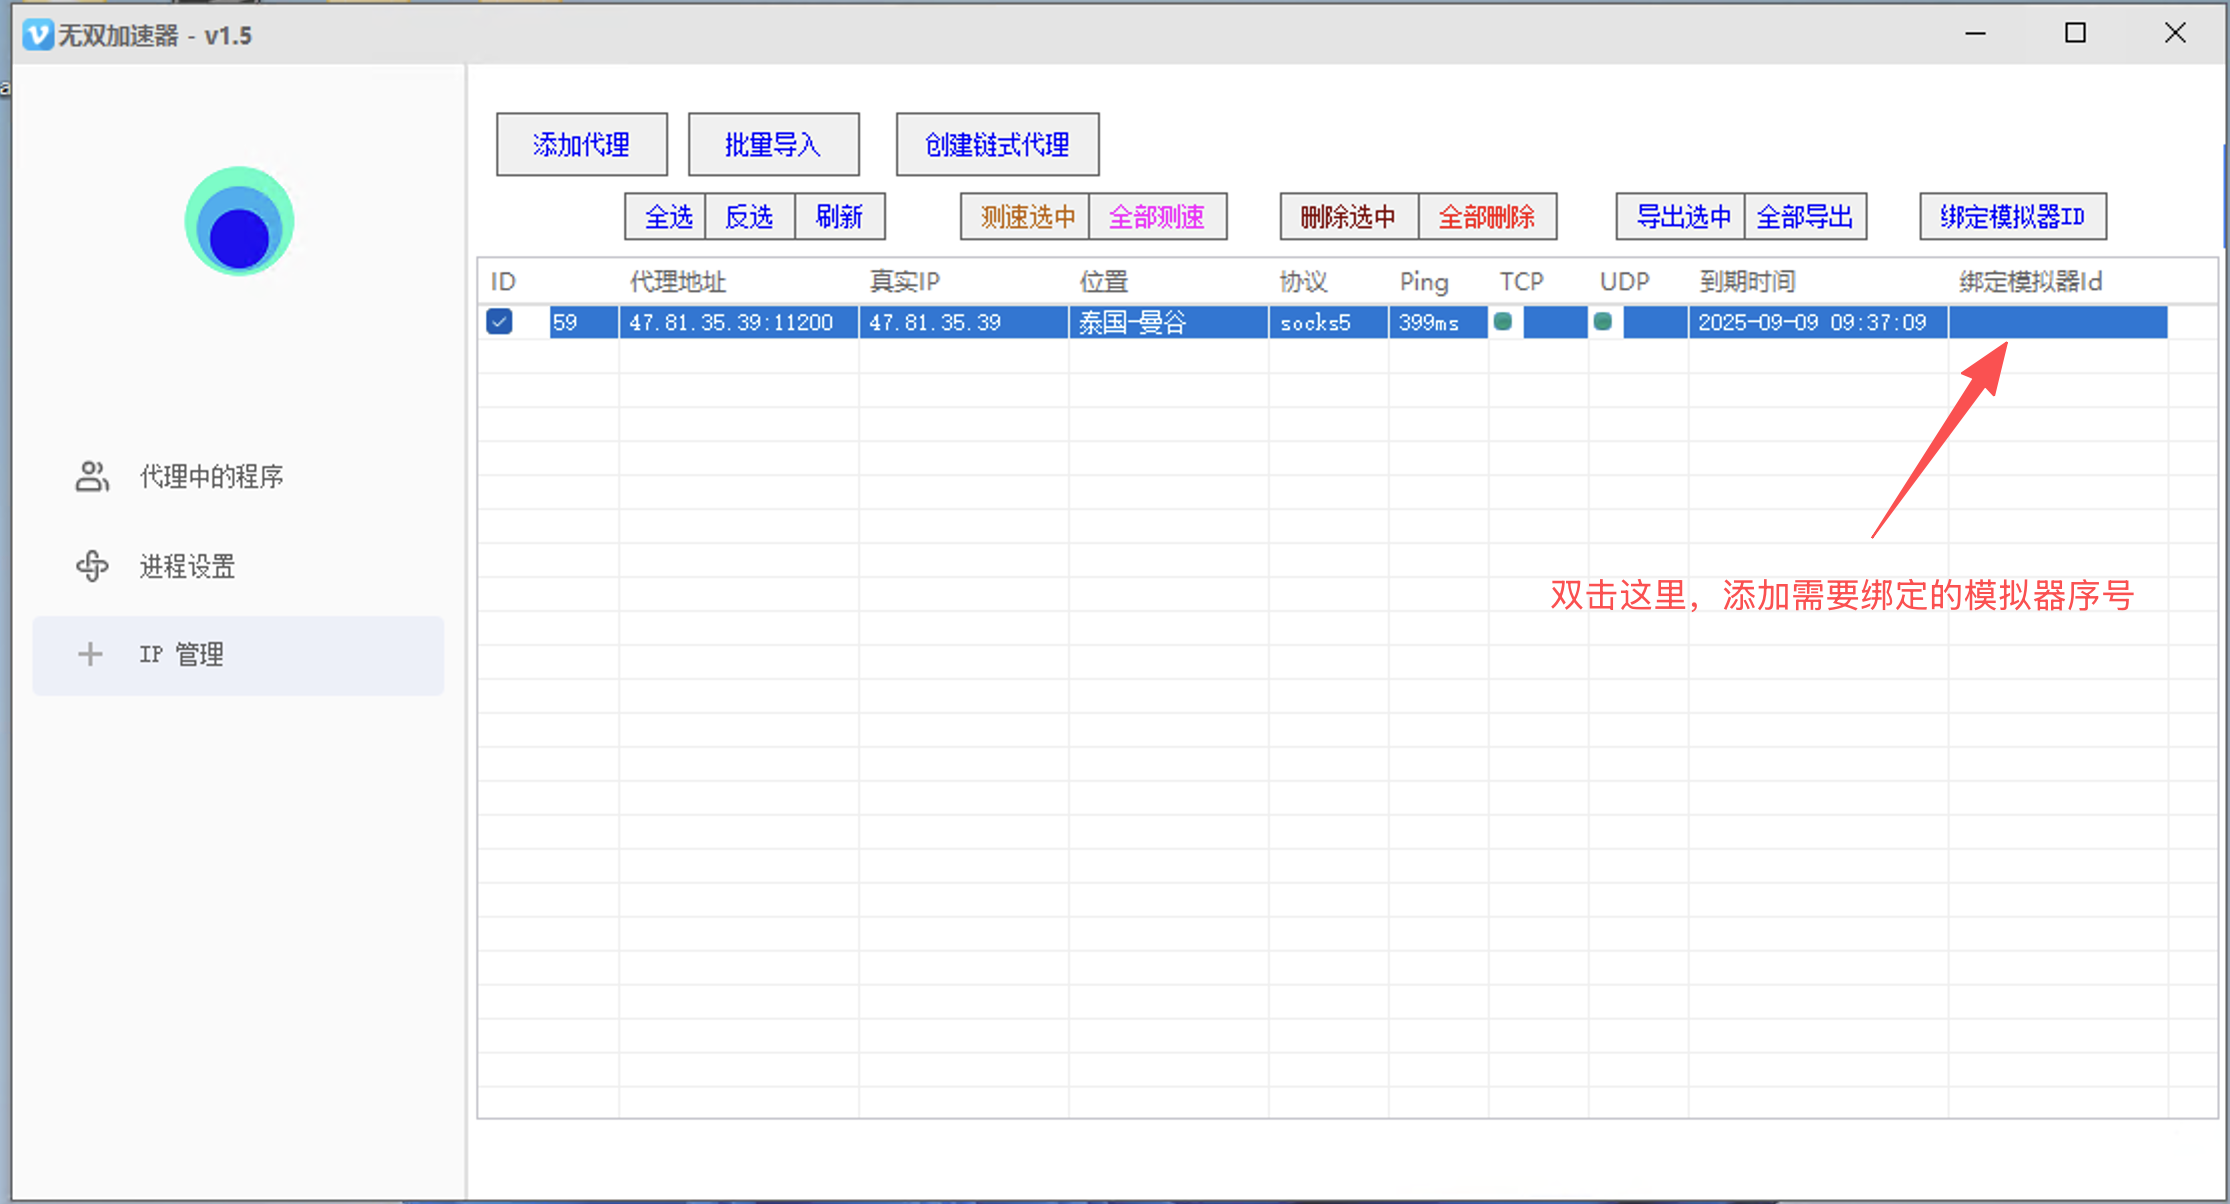Open the IP 管理 section in sidebar
This screenshot has width=2230, height=1204.
coord(181,654)
